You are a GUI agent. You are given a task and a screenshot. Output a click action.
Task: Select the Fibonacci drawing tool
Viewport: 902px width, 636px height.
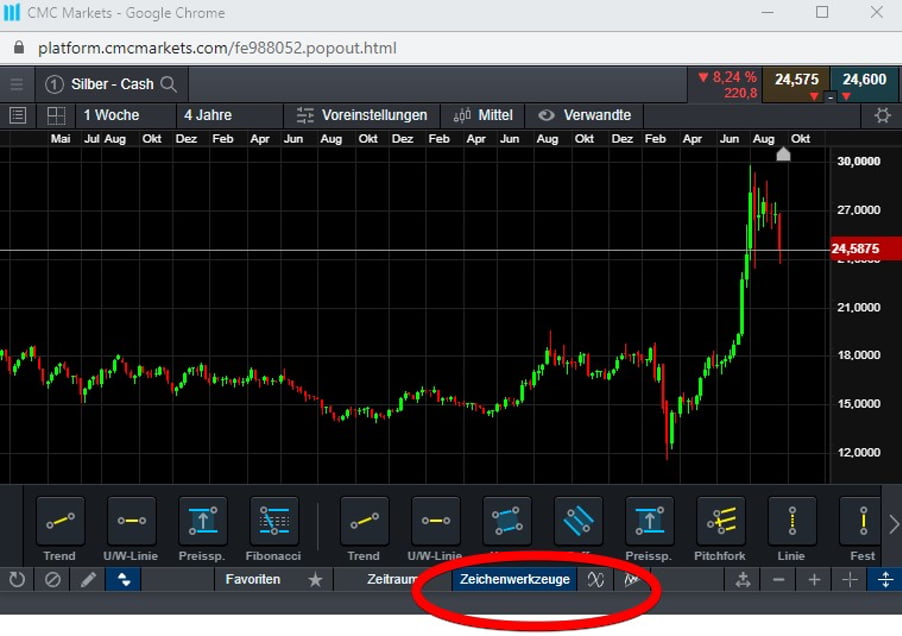274,522
